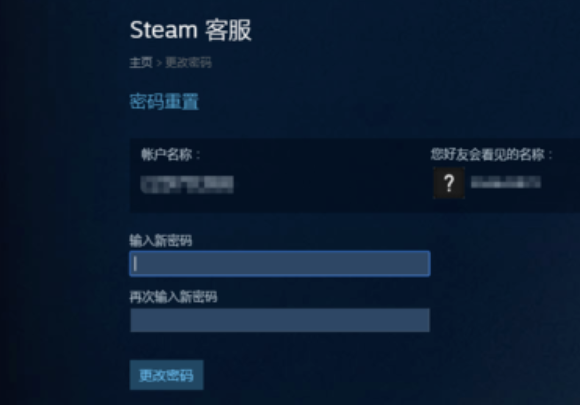Click the 输入新密码 field label
The width and height of the screenshot is (580, 405).
pos(161,241)
